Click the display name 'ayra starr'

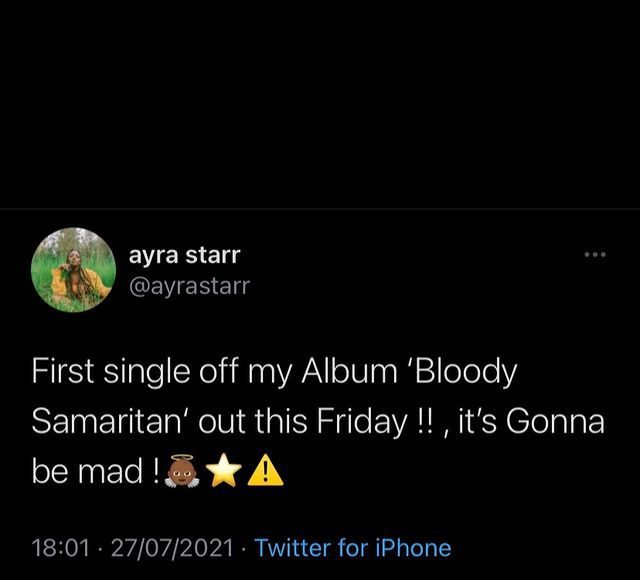[184, 255]
